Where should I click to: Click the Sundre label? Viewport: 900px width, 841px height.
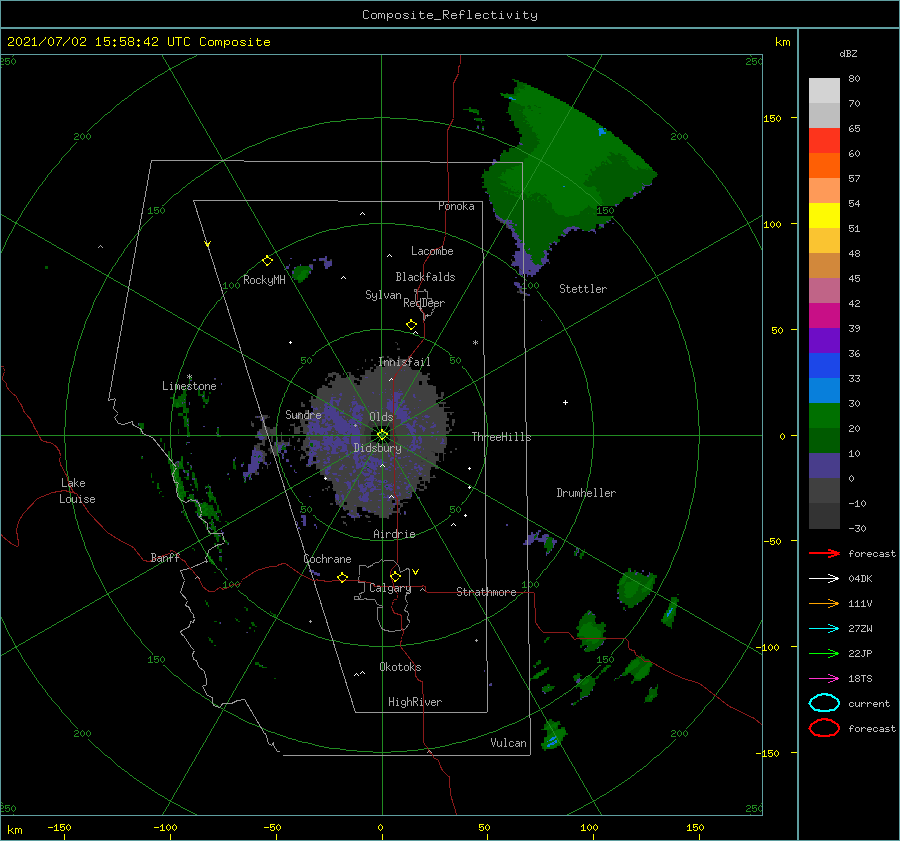tap(303, 415)
